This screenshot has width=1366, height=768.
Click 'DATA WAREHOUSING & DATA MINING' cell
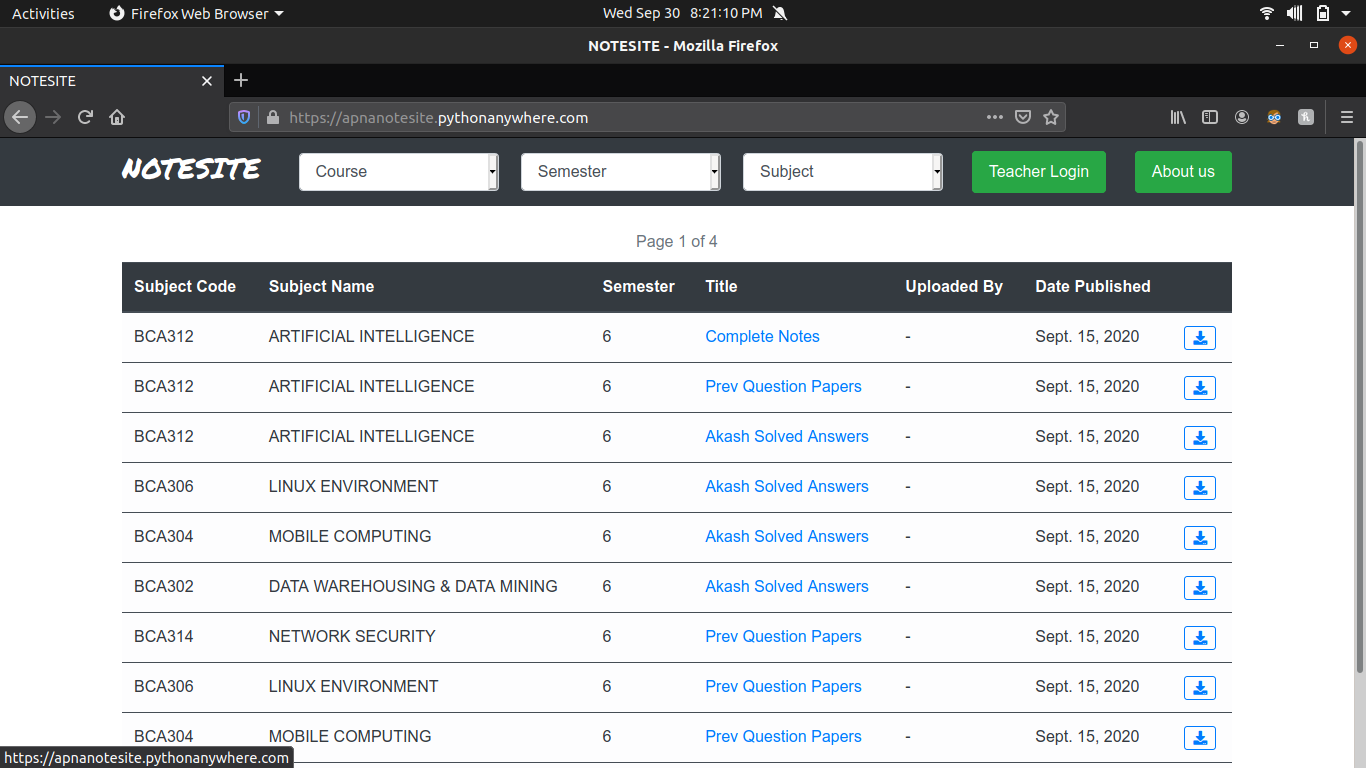413,586
